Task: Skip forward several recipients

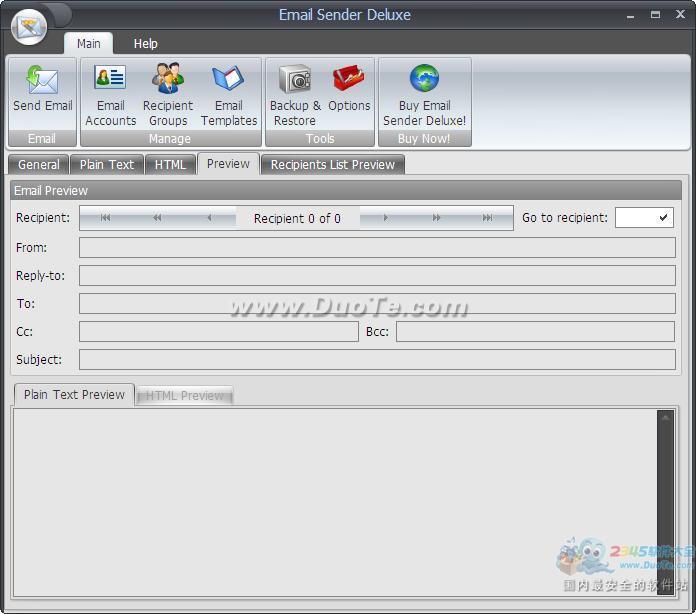Action: click(x=436, y=218)
